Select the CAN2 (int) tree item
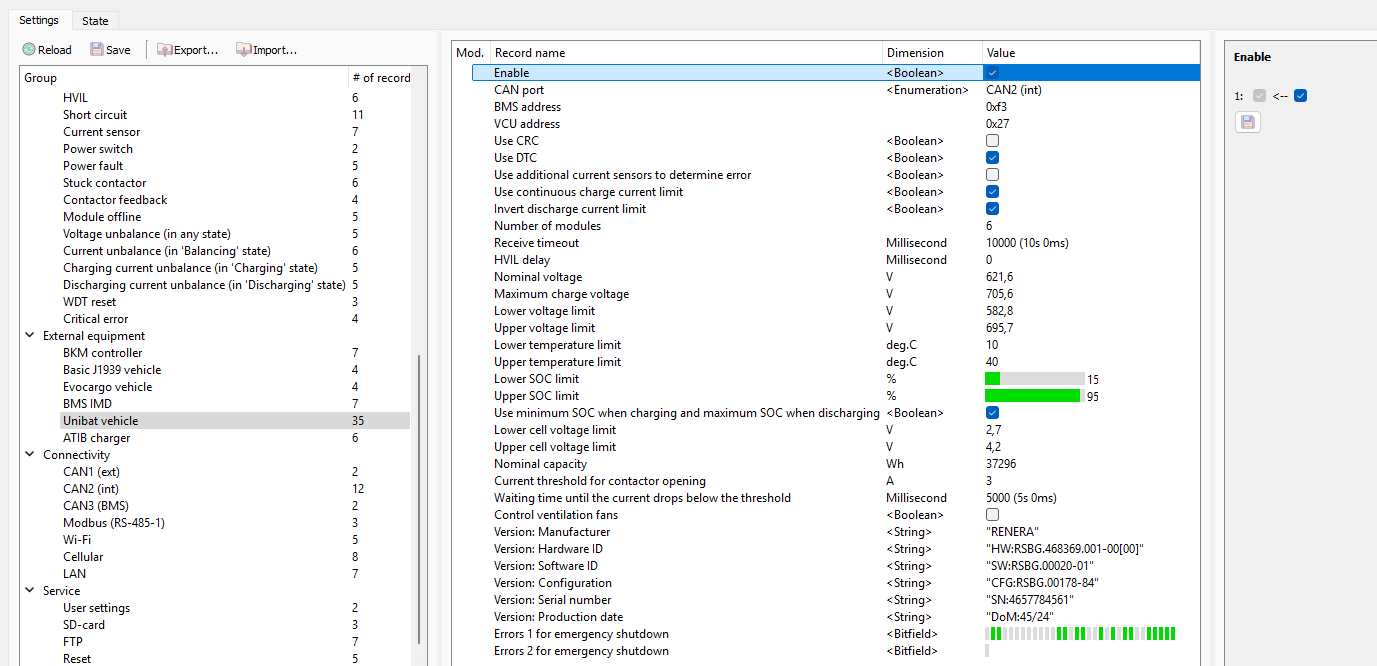Screen dimensions: 1377x666 tap(90, 489)
